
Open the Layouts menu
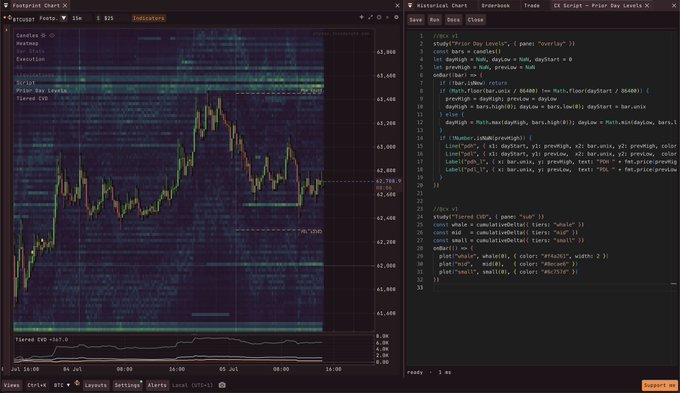[x=96, y=385]
